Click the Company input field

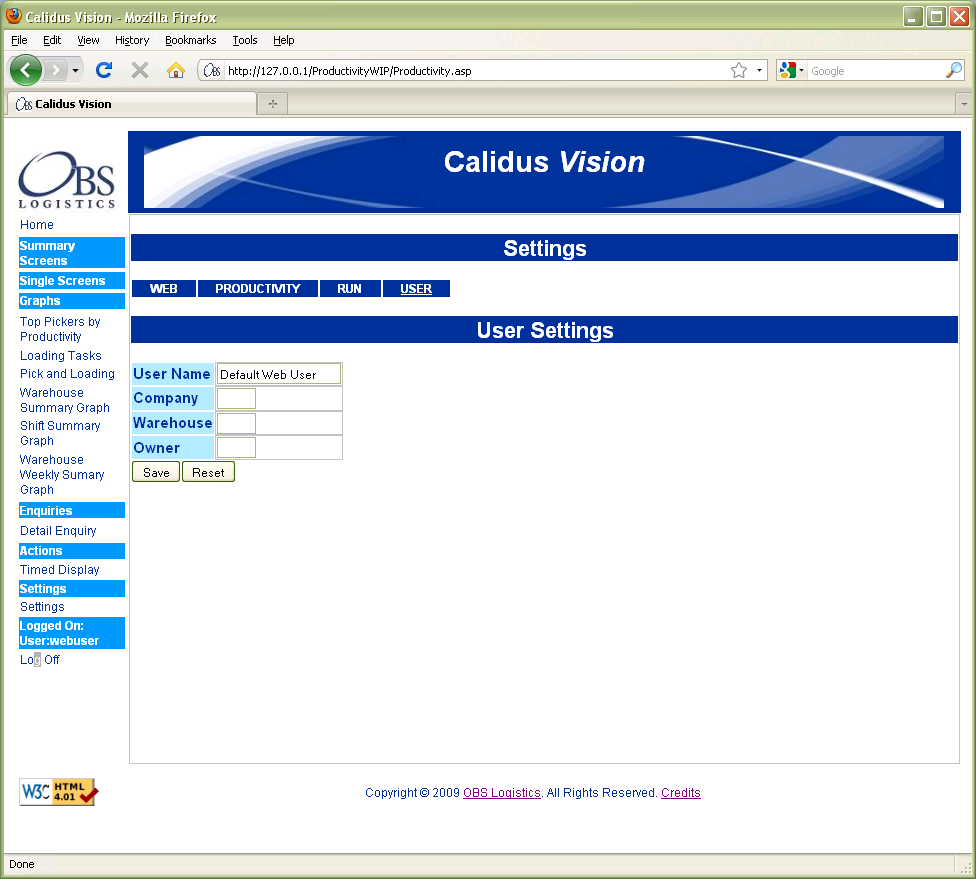(x=236, y=398)
